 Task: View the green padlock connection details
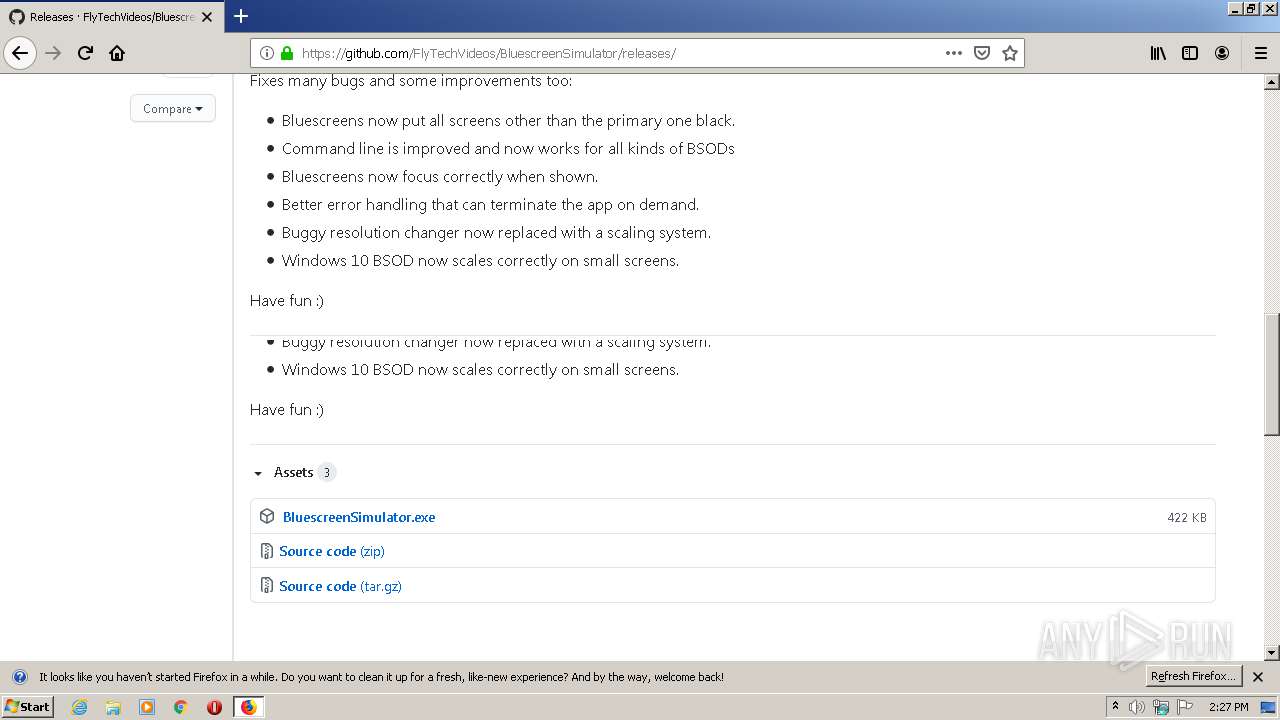[287, 53]
